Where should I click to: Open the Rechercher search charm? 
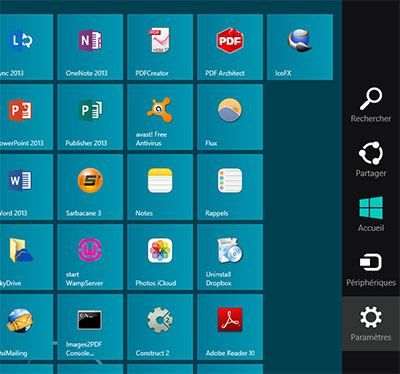pyautogui.click(x=371, y=105)
